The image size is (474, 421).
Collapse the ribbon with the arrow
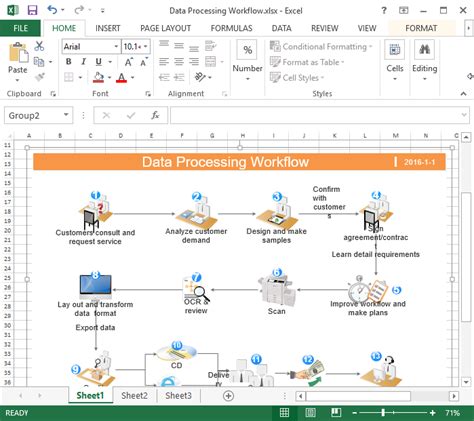click(x=464, y=94)
